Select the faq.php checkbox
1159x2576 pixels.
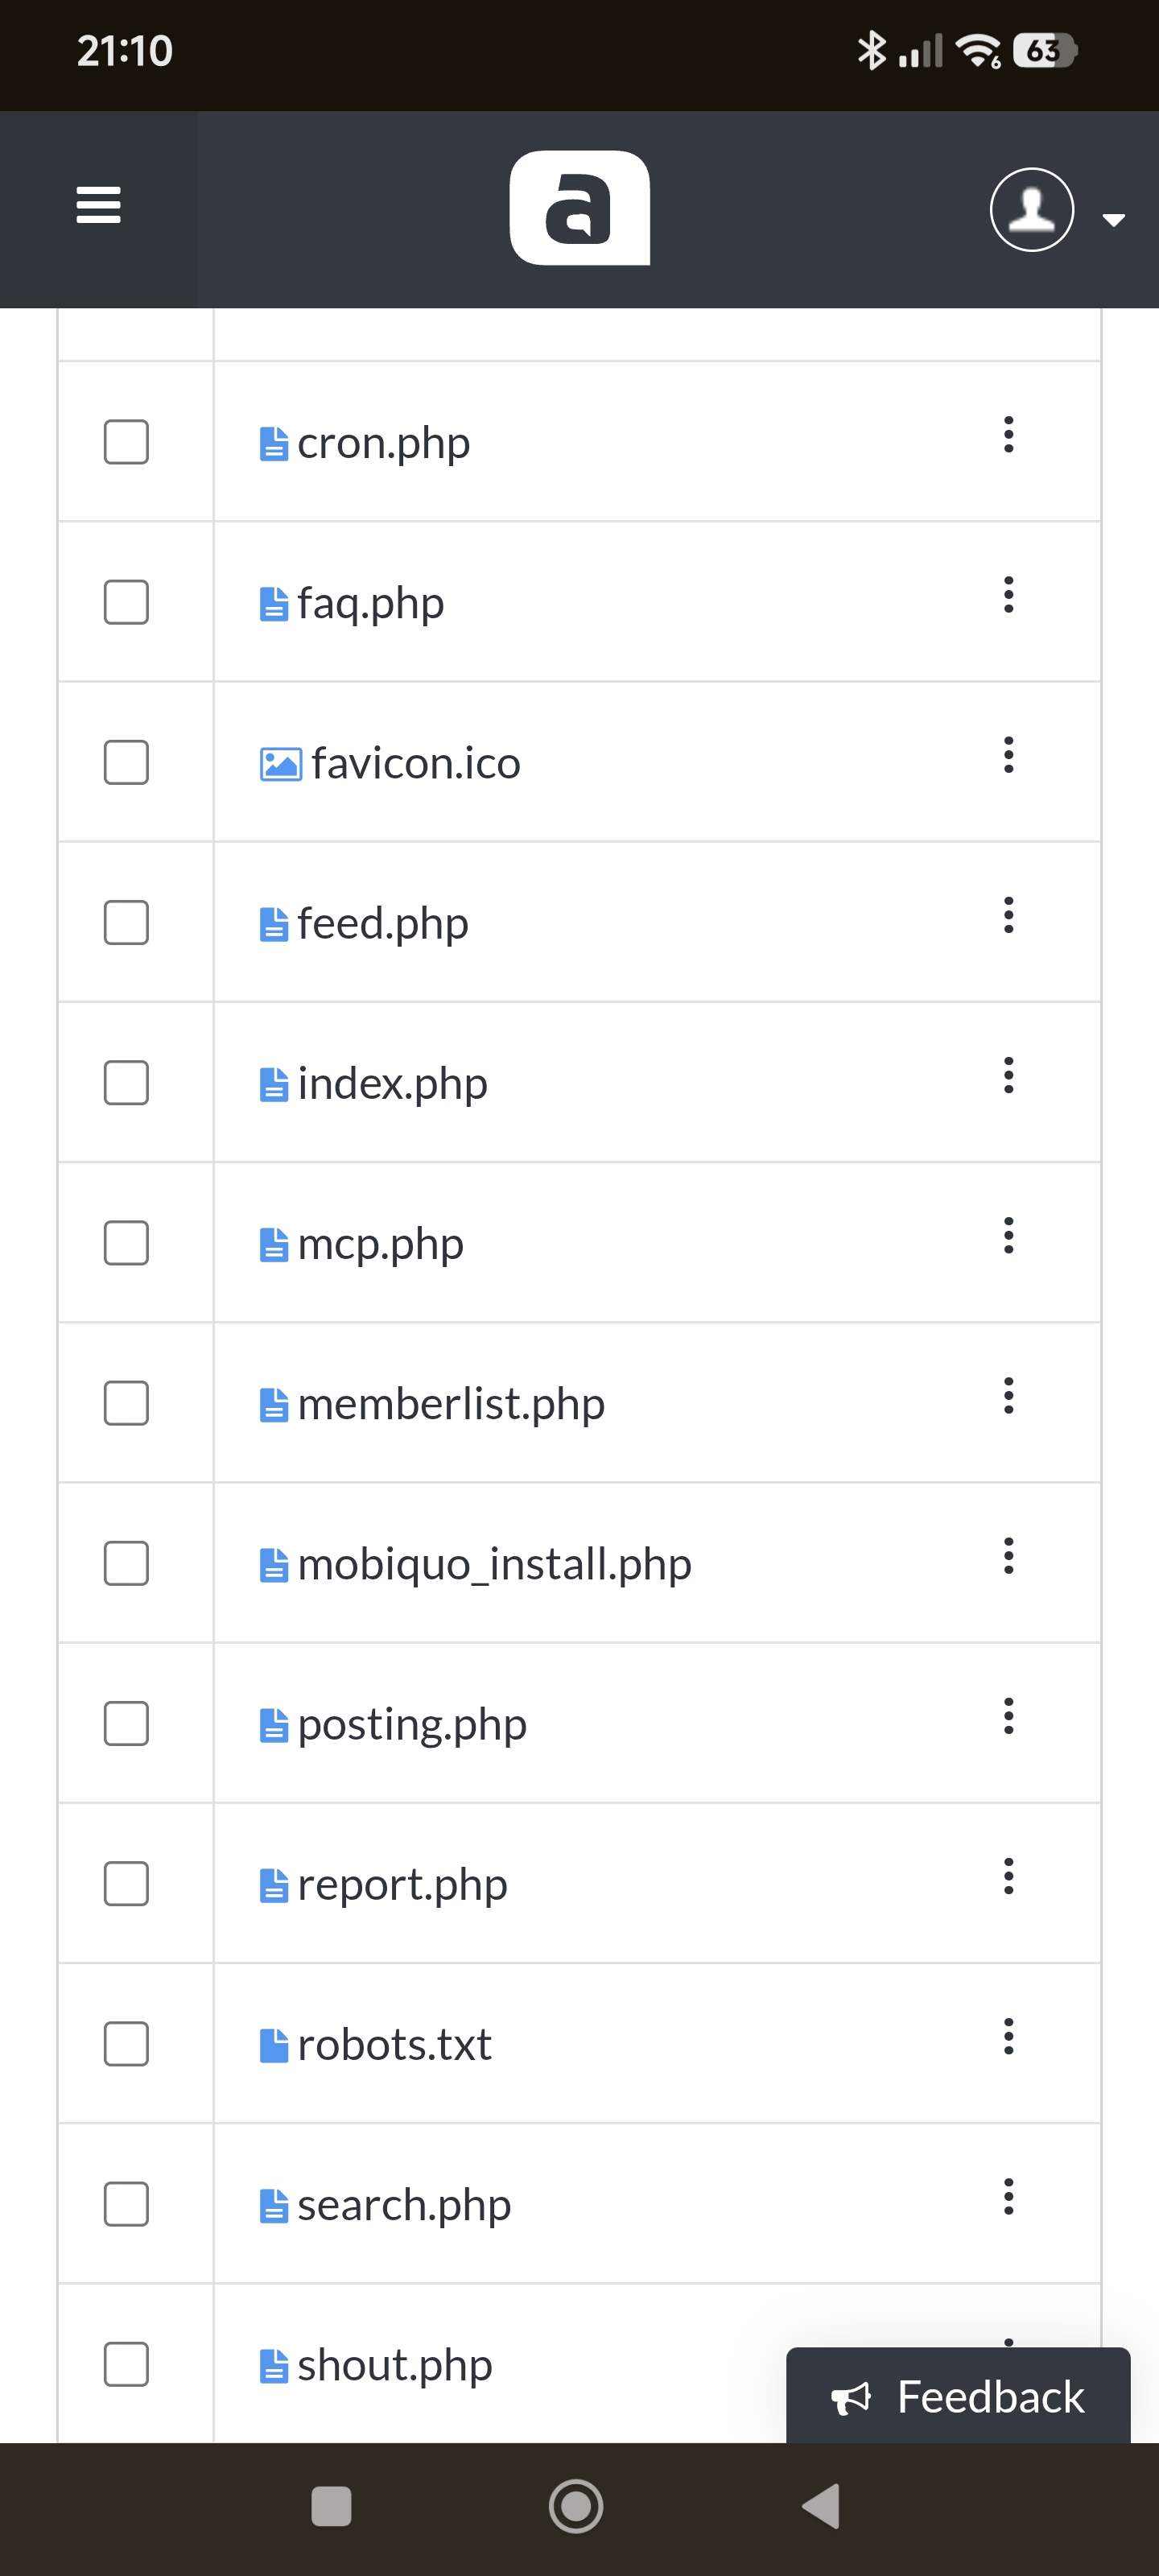click(x=126, y=602)
